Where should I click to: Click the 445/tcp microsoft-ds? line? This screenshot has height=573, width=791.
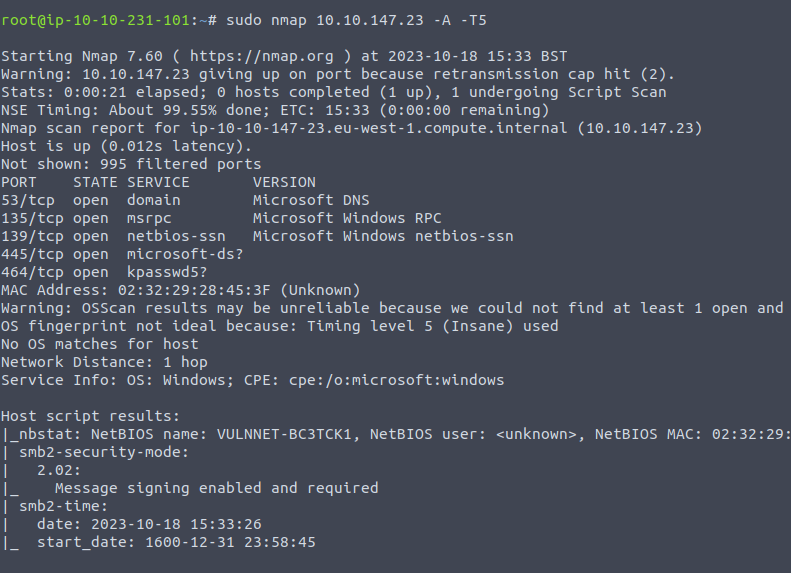pyautogui.click(x=122, y=254)
